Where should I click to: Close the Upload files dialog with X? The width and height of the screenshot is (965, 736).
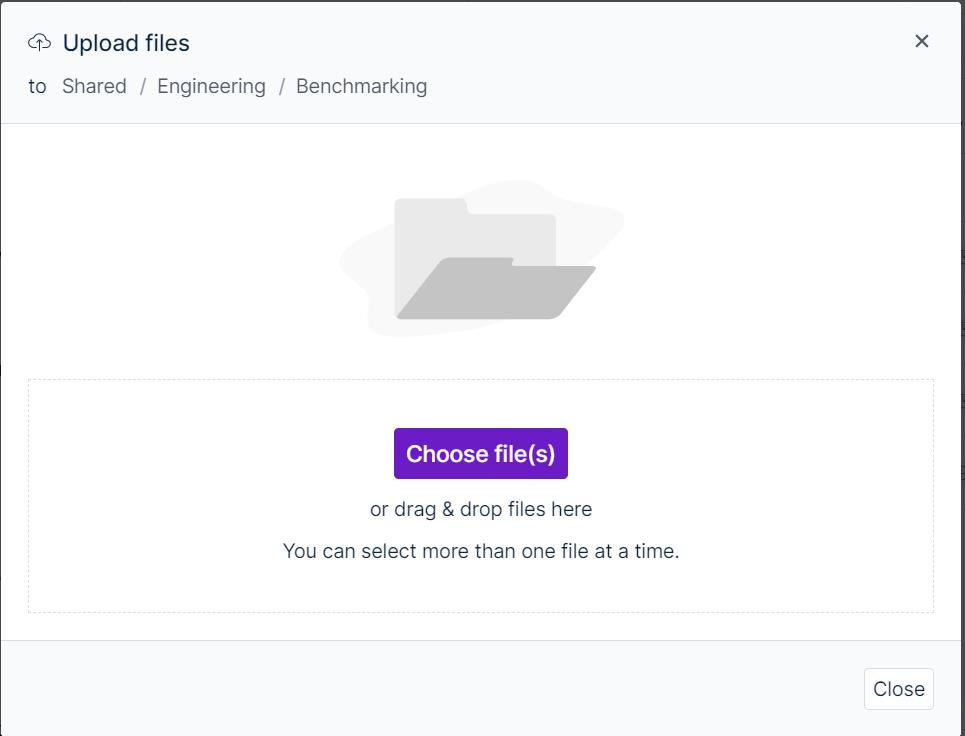tap(921, 41)
